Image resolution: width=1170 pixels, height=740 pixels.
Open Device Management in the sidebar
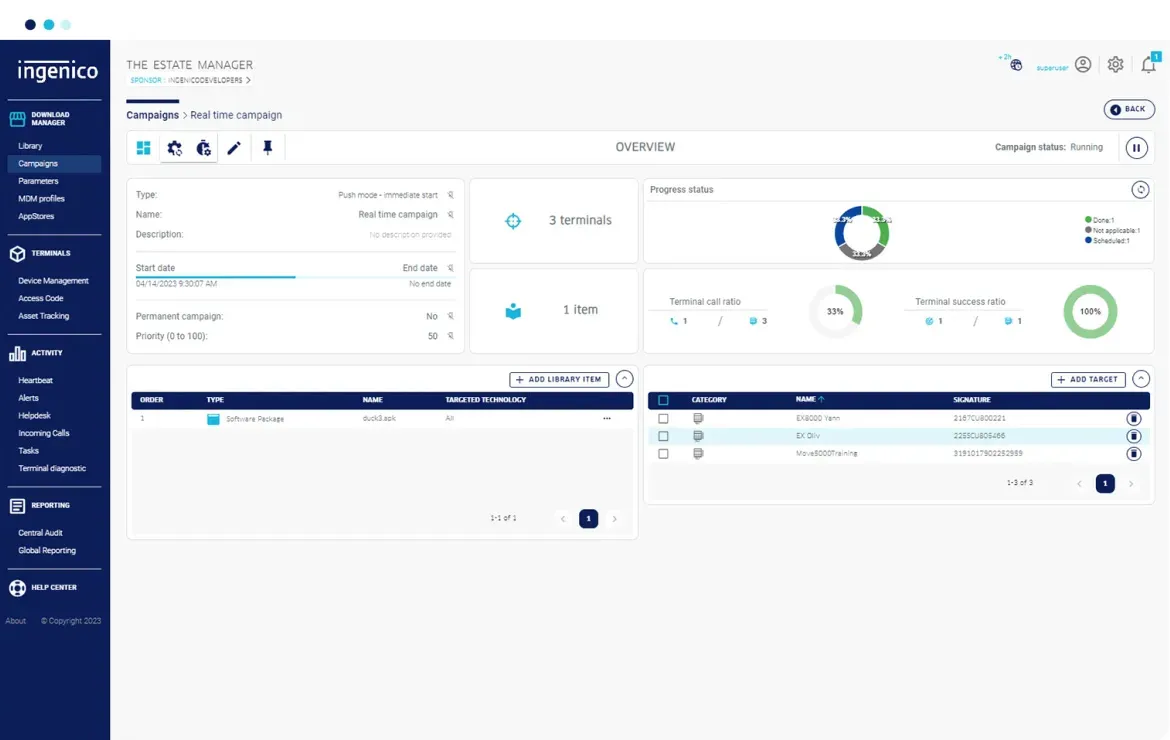click(53, 281)
